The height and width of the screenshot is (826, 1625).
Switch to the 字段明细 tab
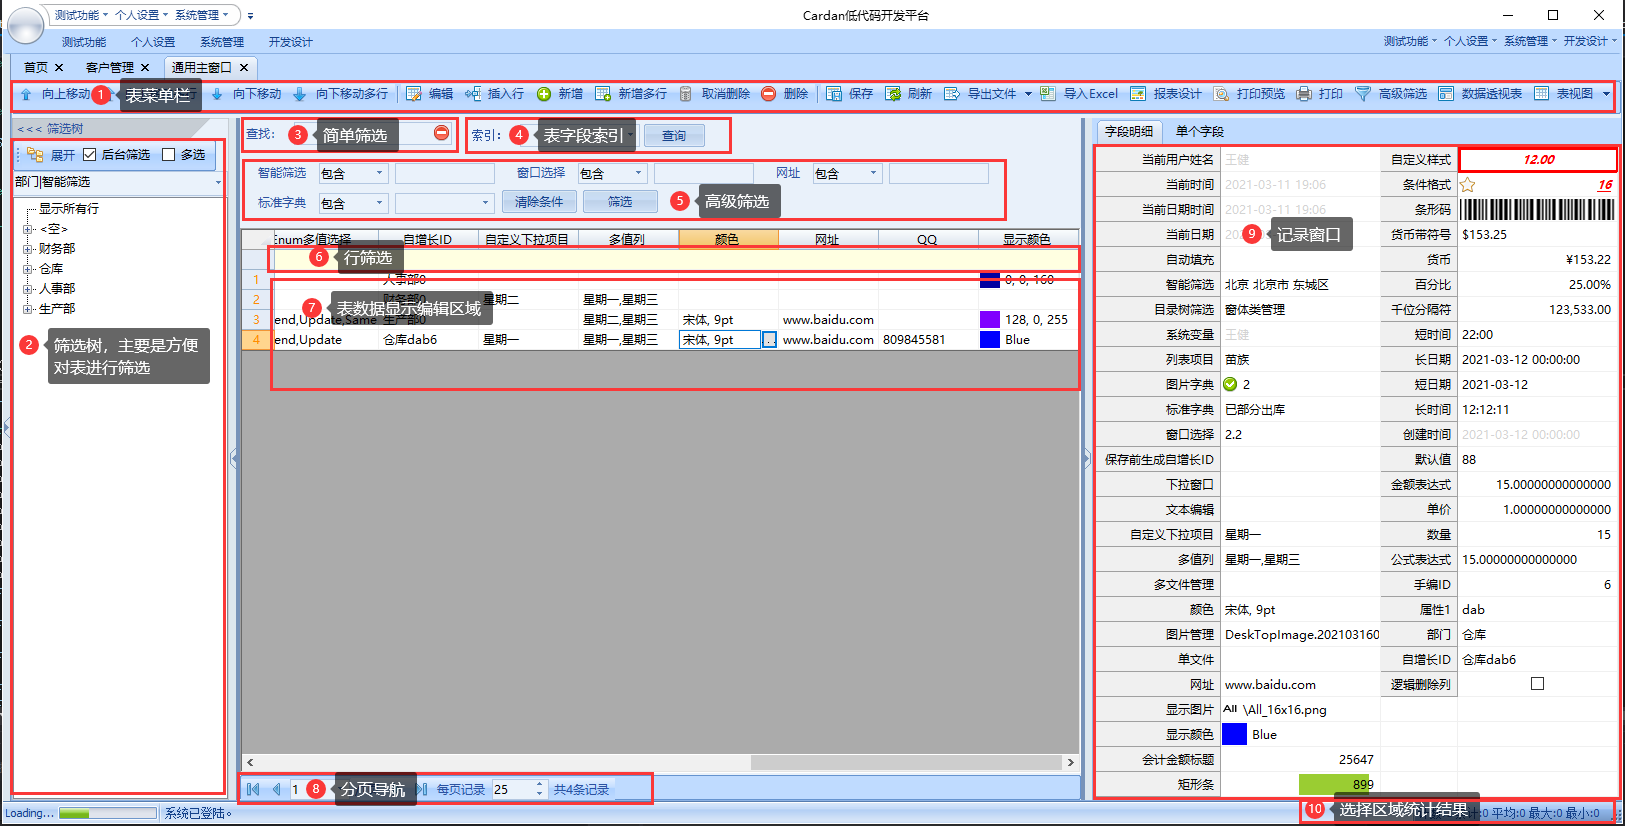tap(1129, 131)
